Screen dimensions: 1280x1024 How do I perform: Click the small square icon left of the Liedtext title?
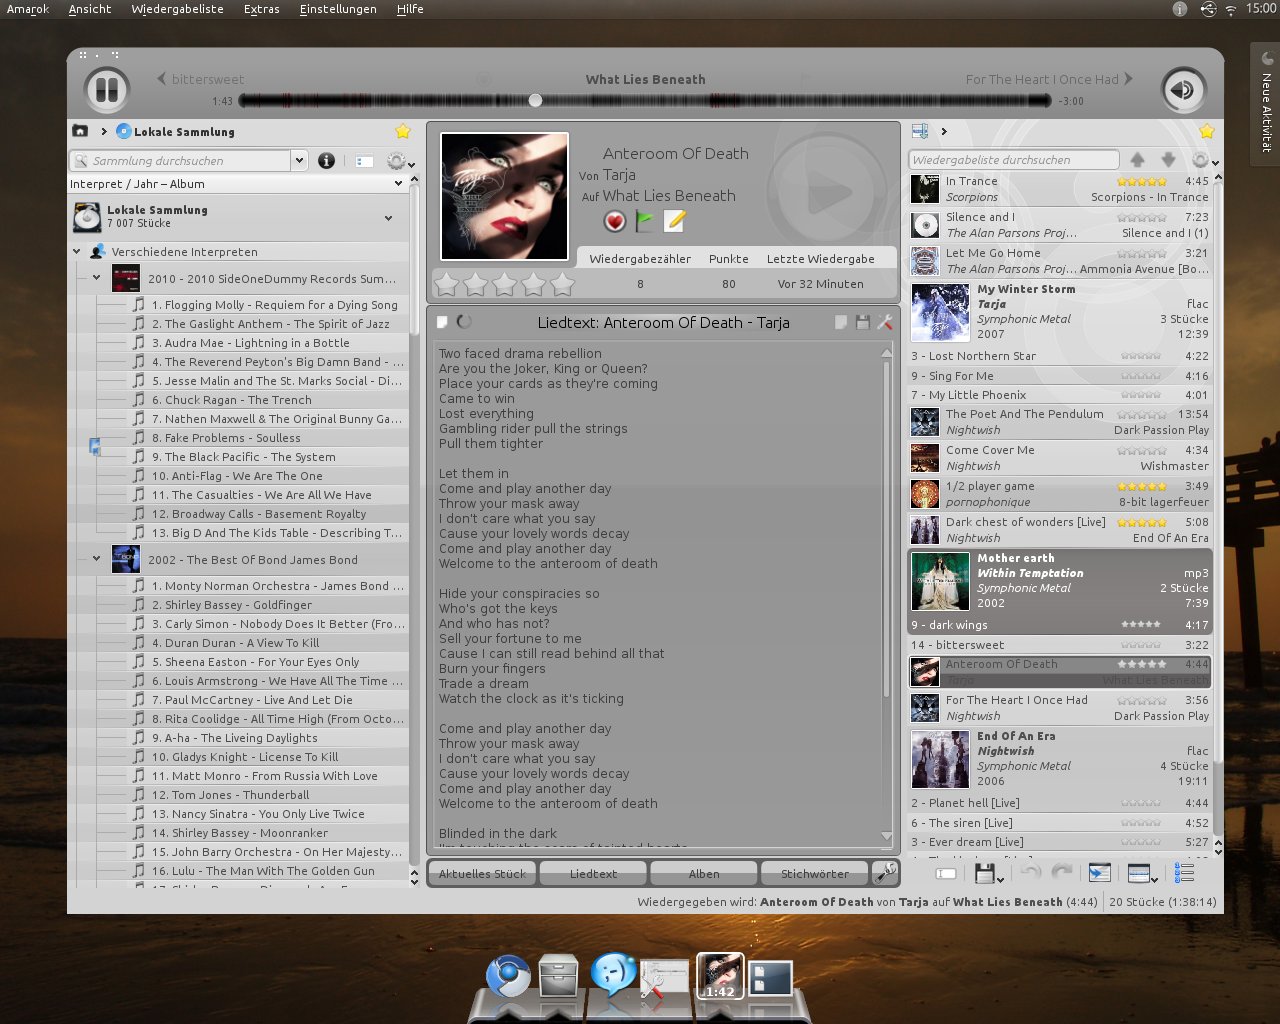pos(442,322)
